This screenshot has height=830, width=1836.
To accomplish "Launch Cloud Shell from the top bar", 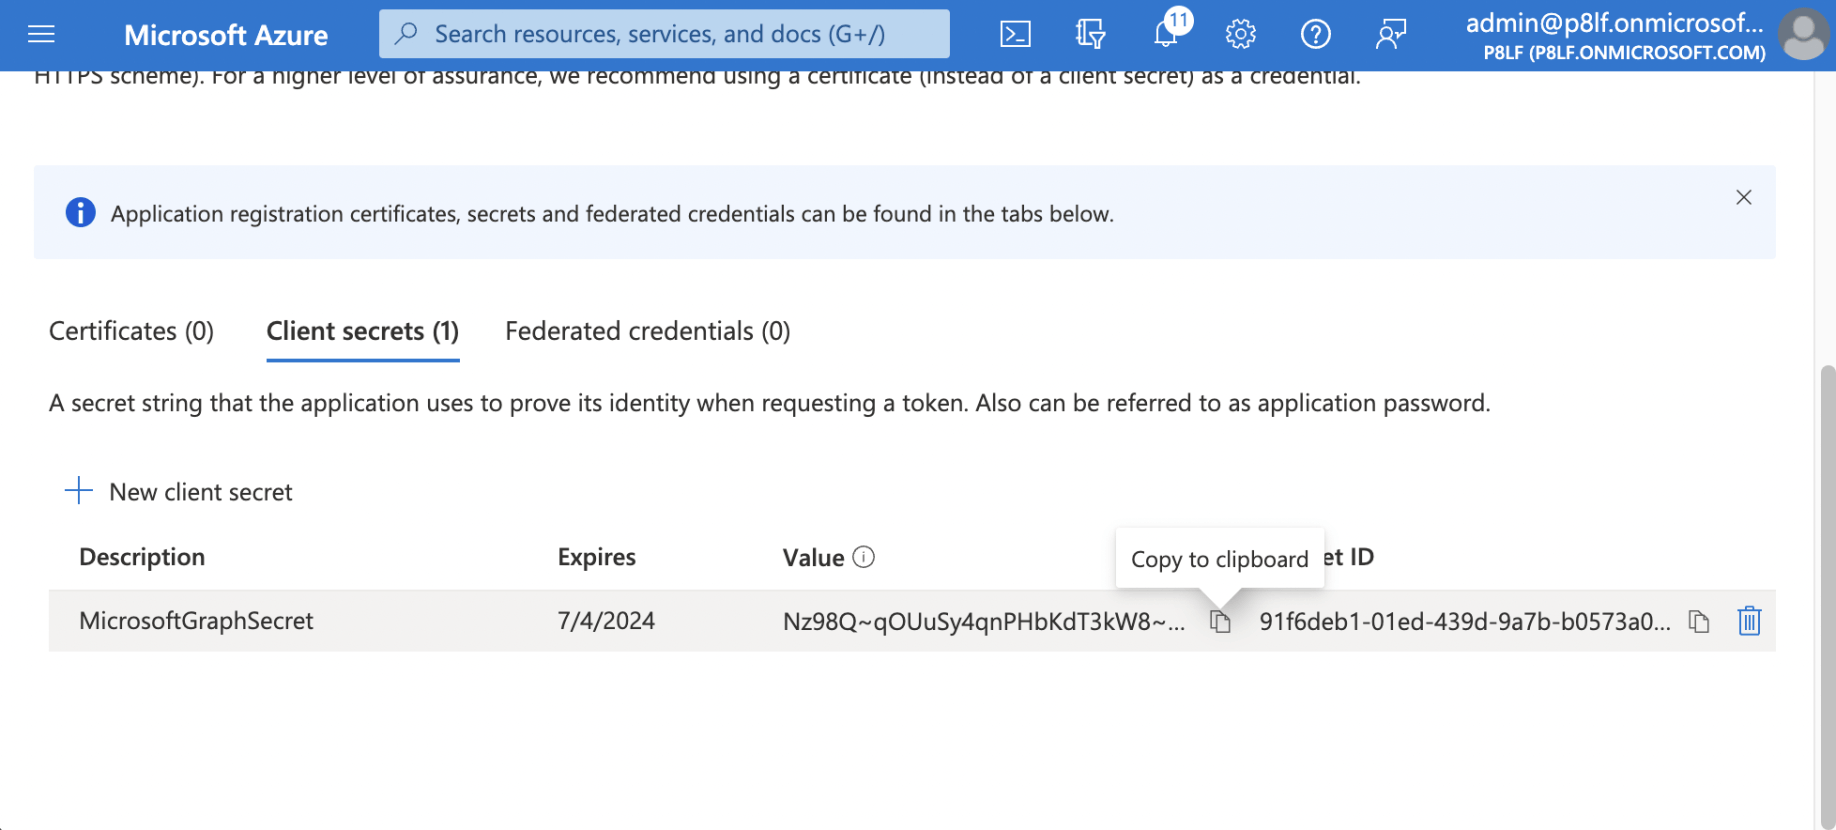I will (1015, 35).
